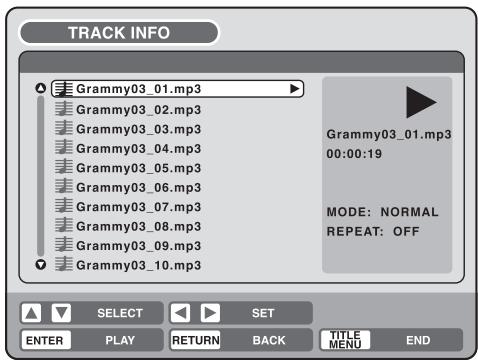Click the left arrow key icon for SET
The width and height of the screenshot is (478, 360).
tap(180, 313)
